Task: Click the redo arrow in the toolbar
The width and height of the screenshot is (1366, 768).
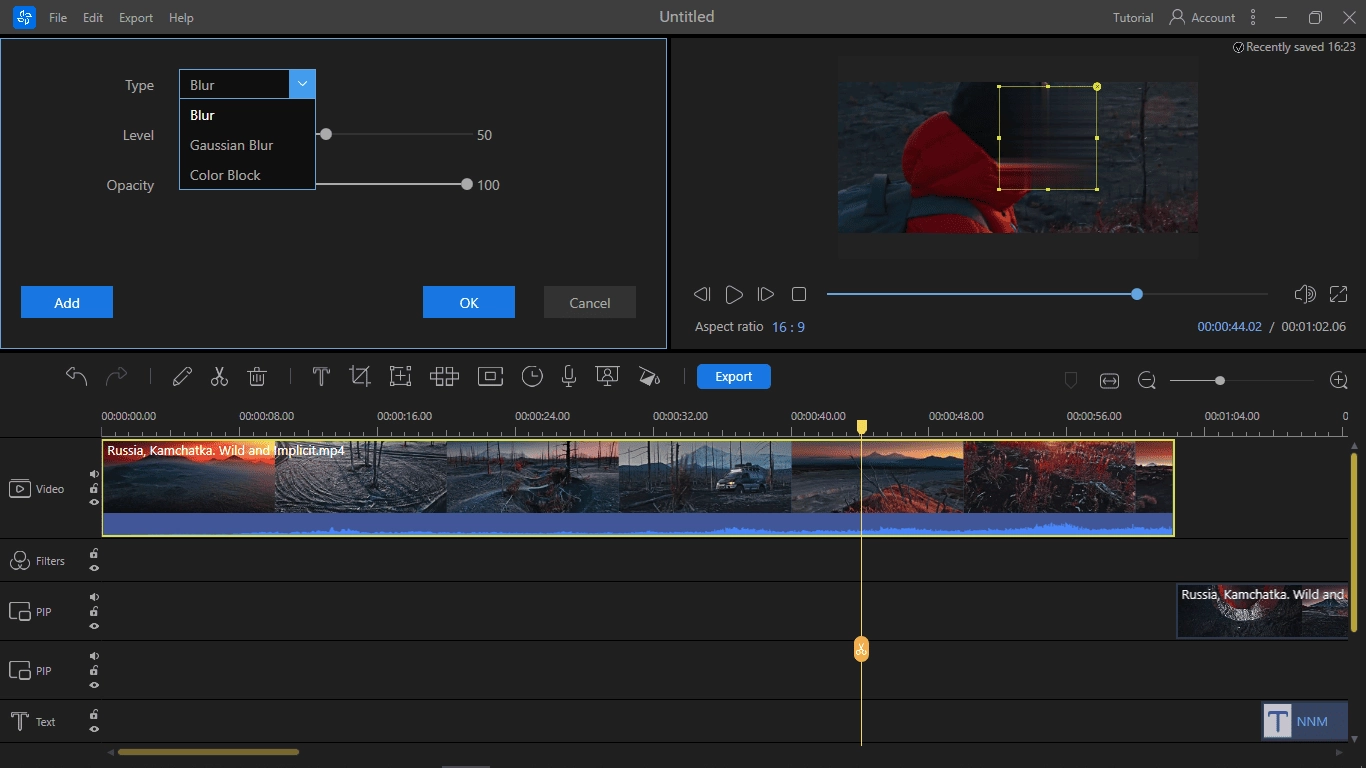Action: click(x=116, y=376)
